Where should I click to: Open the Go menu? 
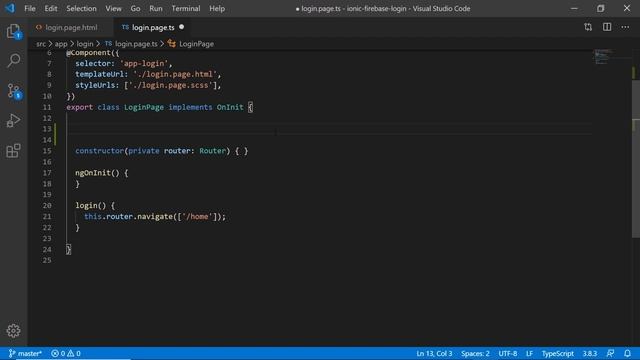[x=135, y=8]
